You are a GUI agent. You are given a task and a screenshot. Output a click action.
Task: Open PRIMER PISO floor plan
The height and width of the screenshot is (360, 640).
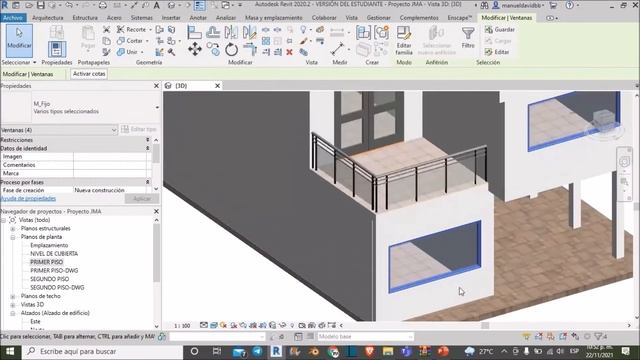(x=47, y=262)
